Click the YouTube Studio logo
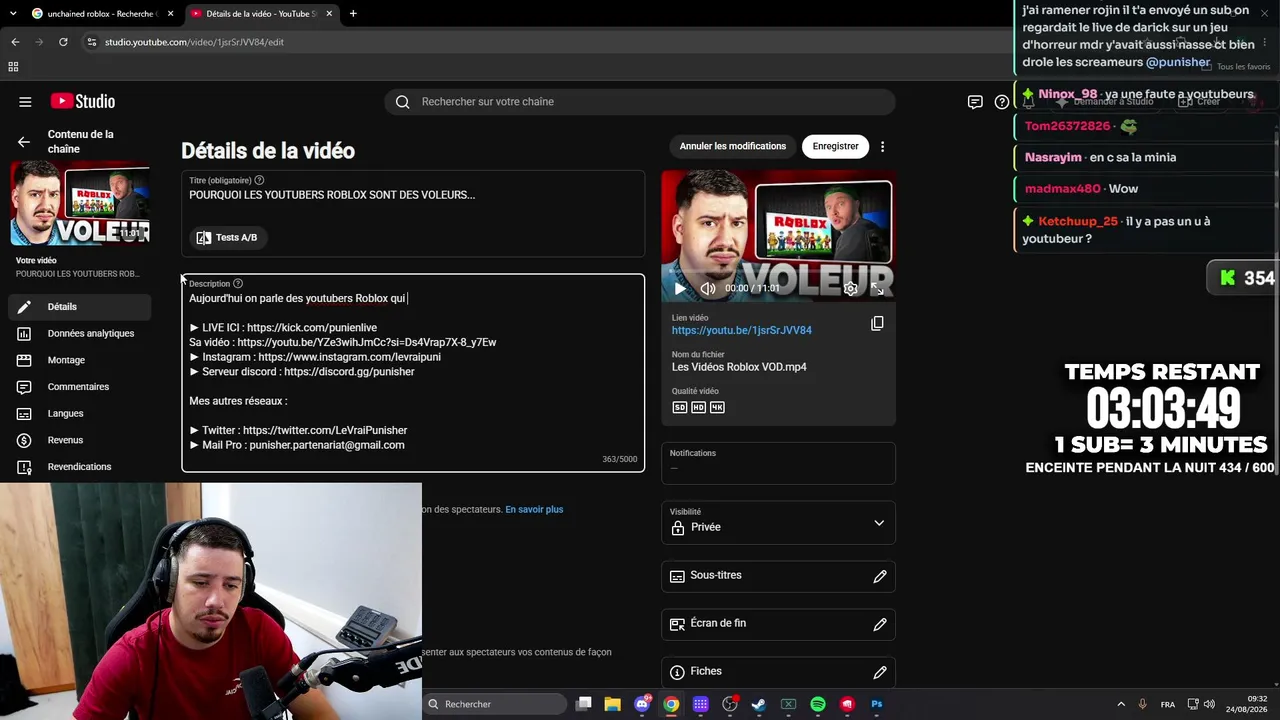1280x720 pixels. coord(83,102)
